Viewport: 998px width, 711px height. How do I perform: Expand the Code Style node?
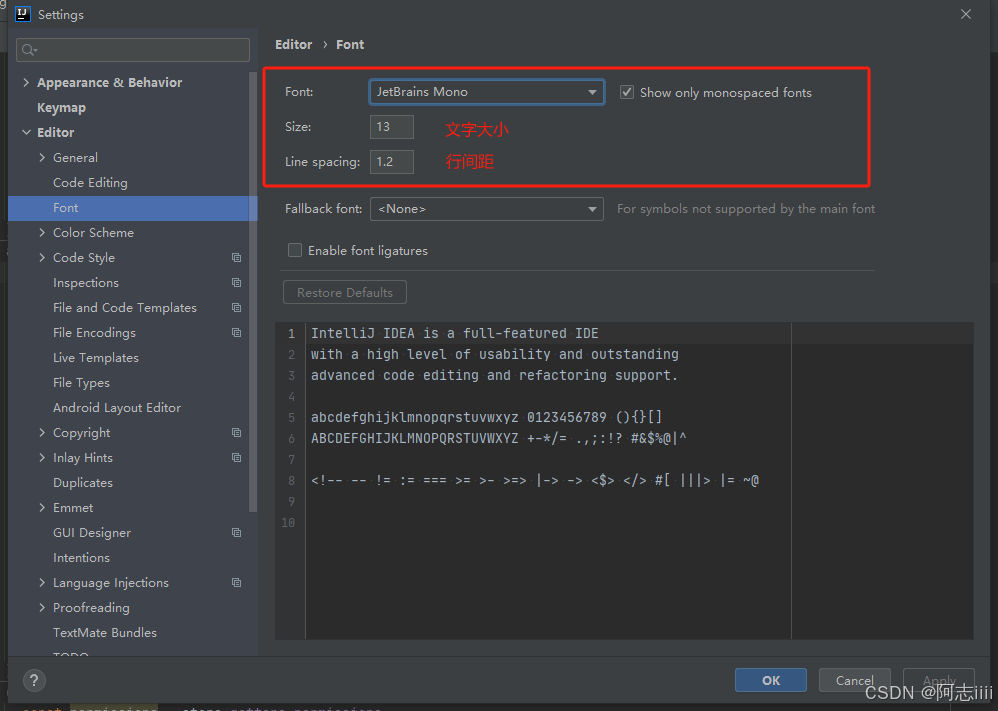click(x=42, y=257)
